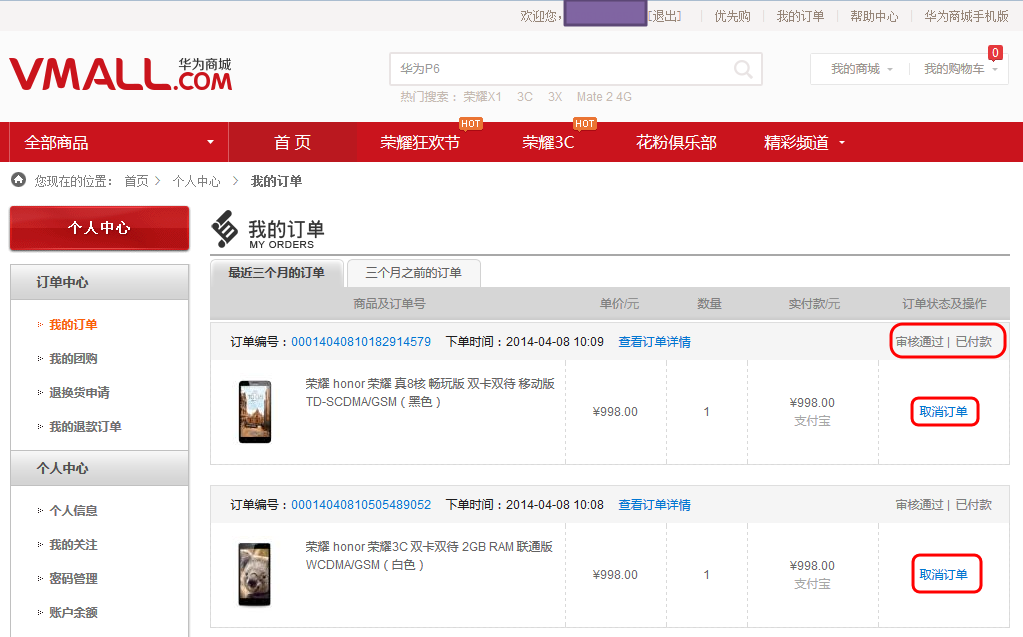Expand the 我的购物车 dropdown
This screenshot has height=637, width=1023.
960,69
